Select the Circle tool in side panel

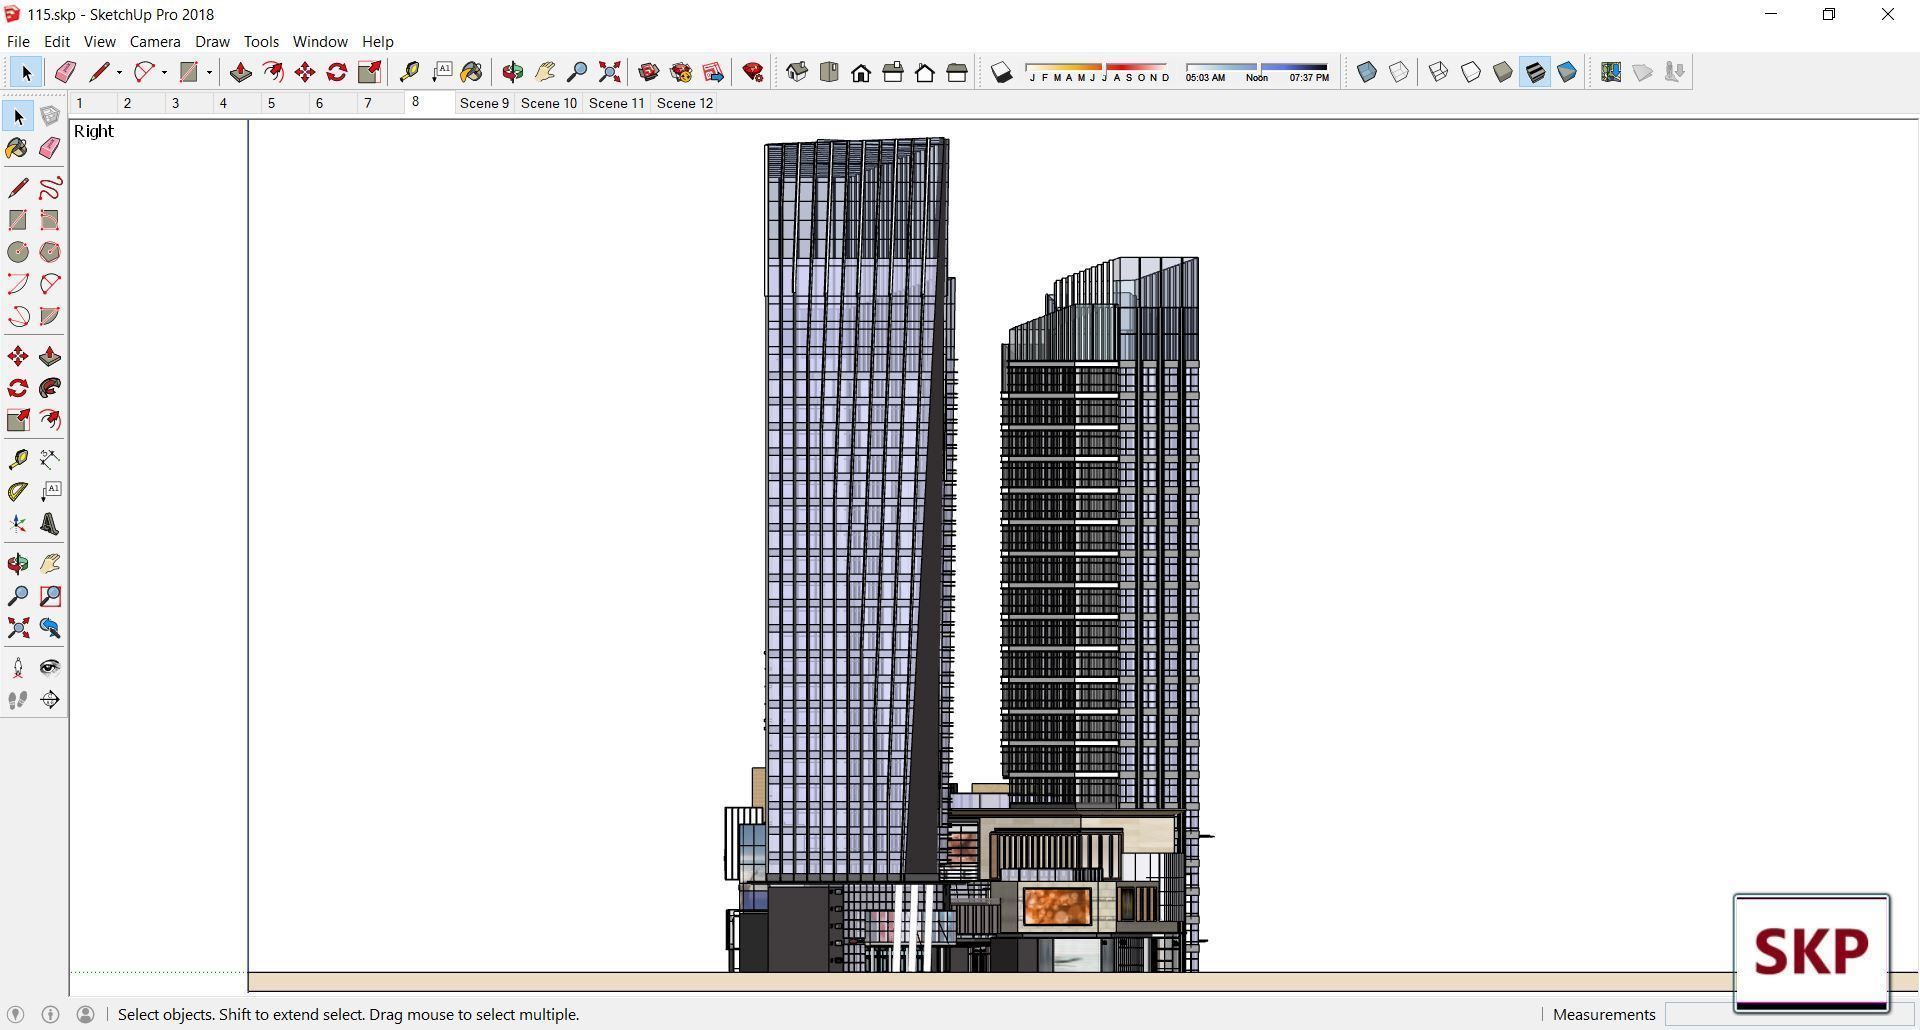pyautogui.click(x=18, y=252)
